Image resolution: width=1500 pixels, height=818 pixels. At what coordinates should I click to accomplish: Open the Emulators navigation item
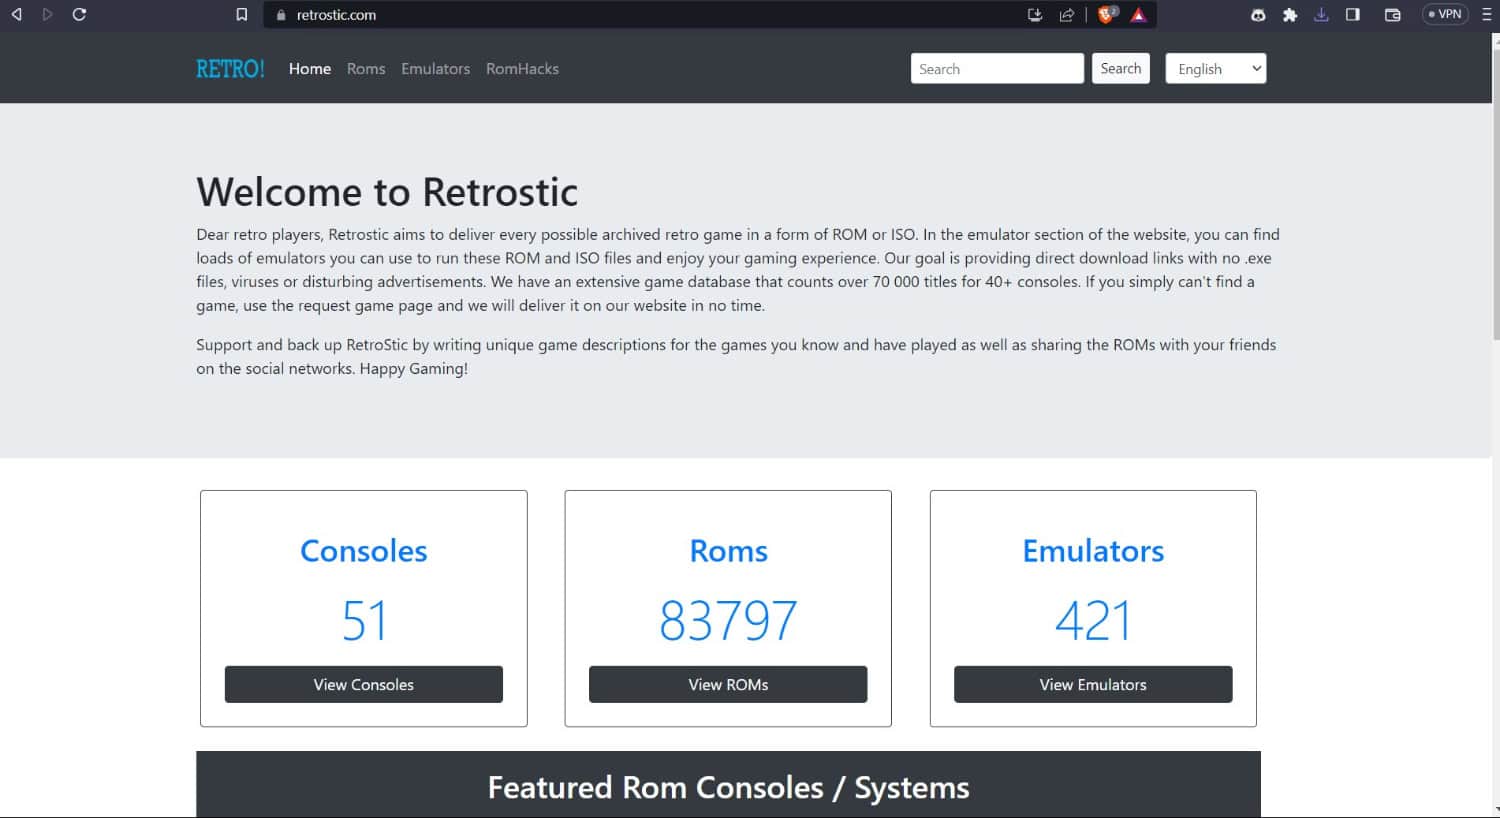pyautogui.click(x=435, y=68)
